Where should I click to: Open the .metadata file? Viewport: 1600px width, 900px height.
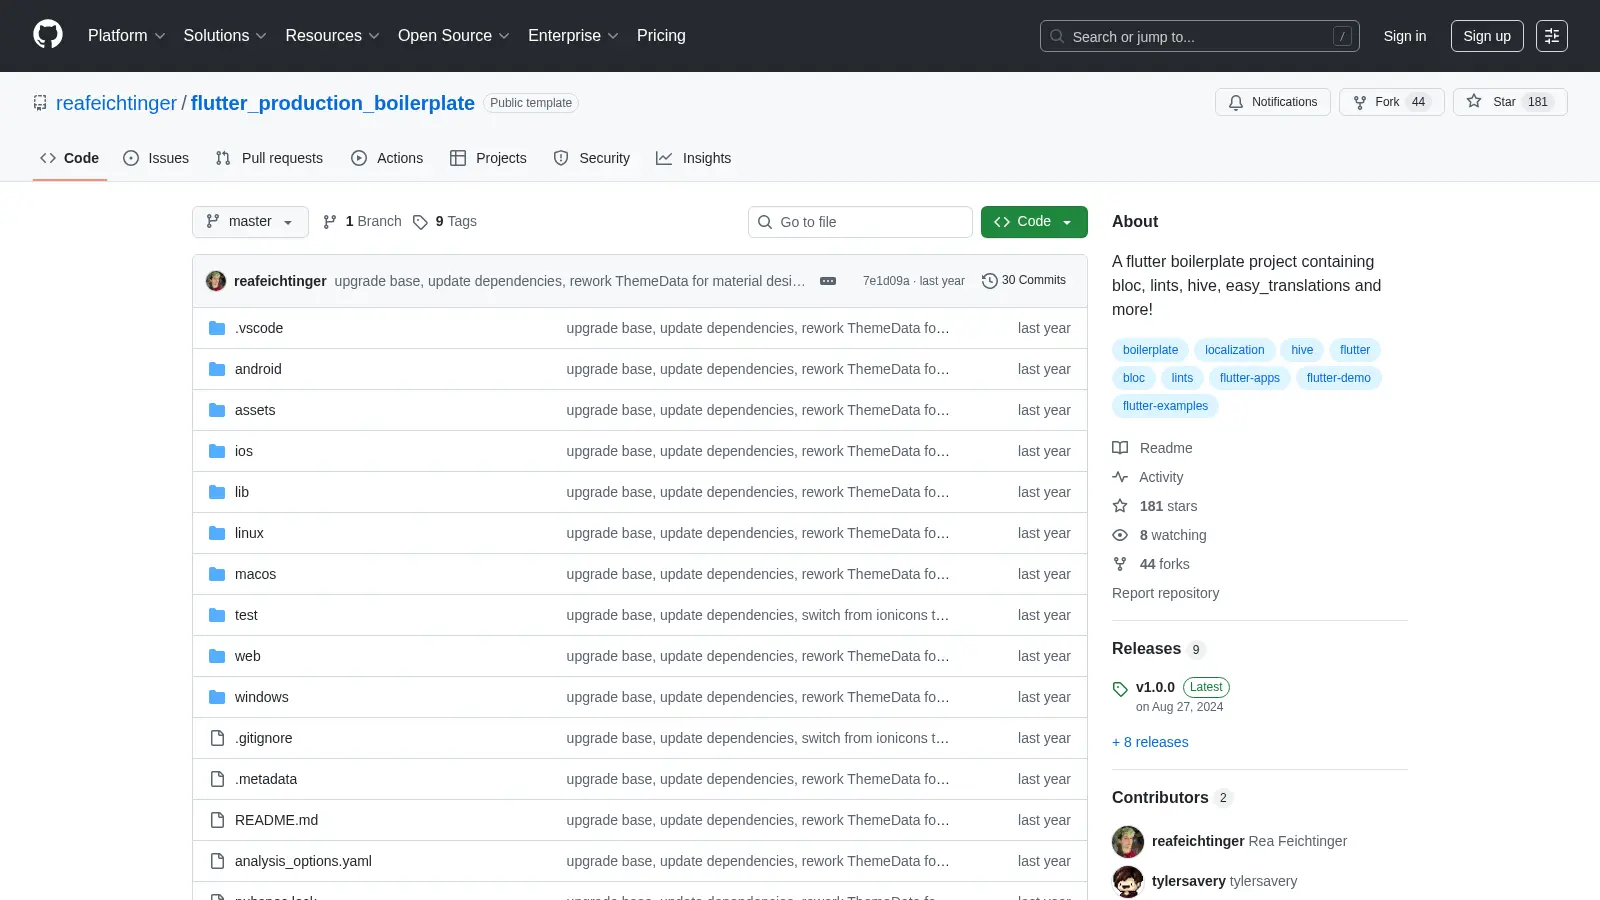266,779
